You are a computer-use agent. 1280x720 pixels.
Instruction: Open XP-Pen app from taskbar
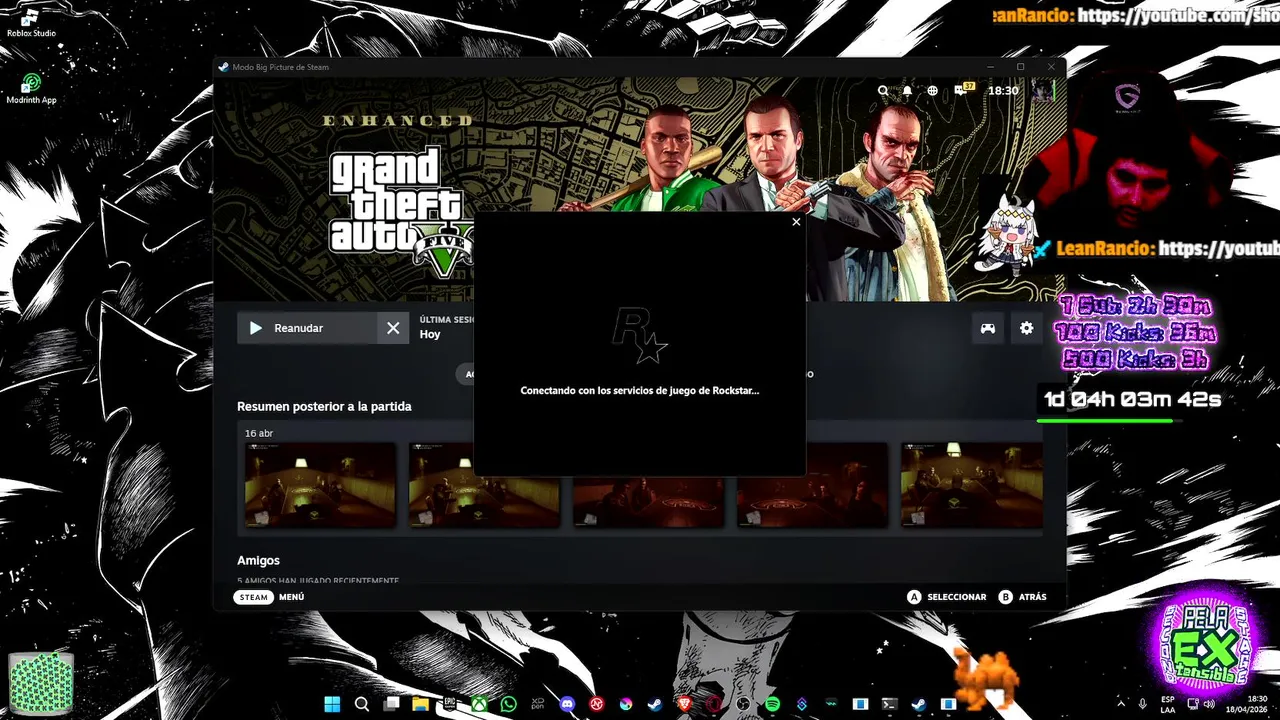[x=538, y=704]
